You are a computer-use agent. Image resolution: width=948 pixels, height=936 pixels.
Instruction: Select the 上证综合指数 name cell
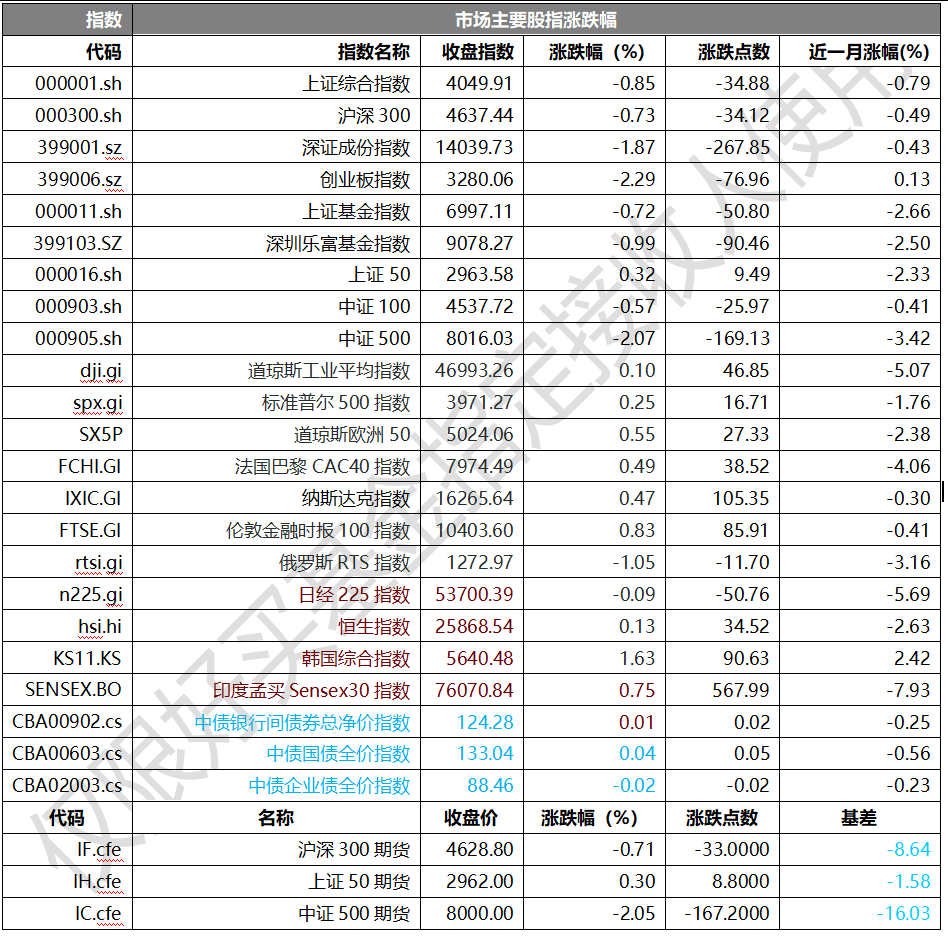click(356, 84)
